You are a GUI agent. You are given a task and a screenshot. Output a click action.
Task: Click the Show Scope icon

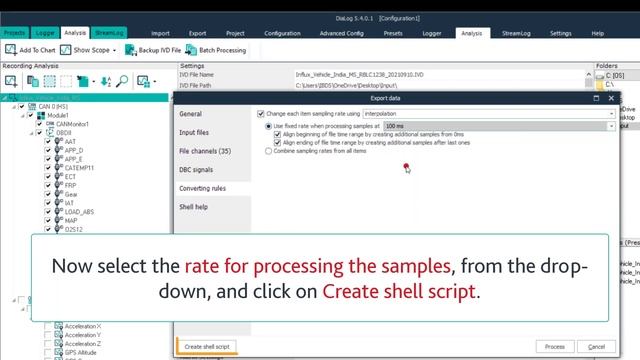tap(65, 50)
